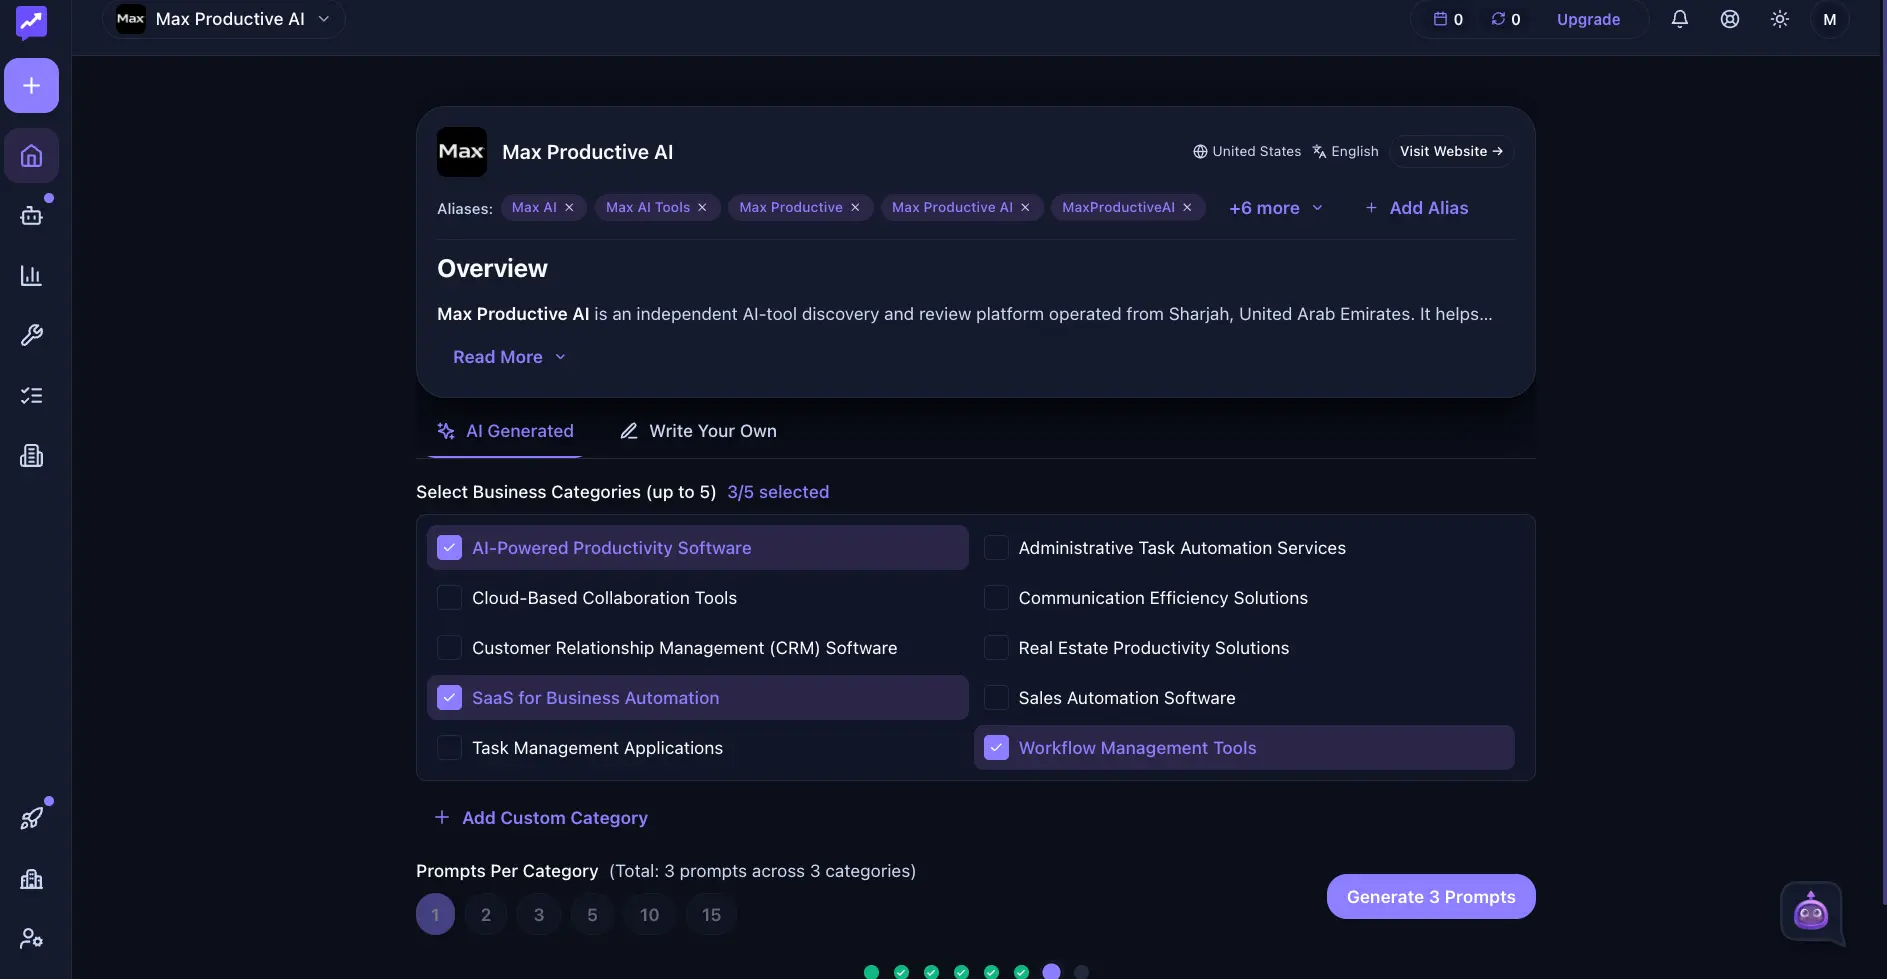Toggle the light/dark theme sun icon

click(1780, 19)
